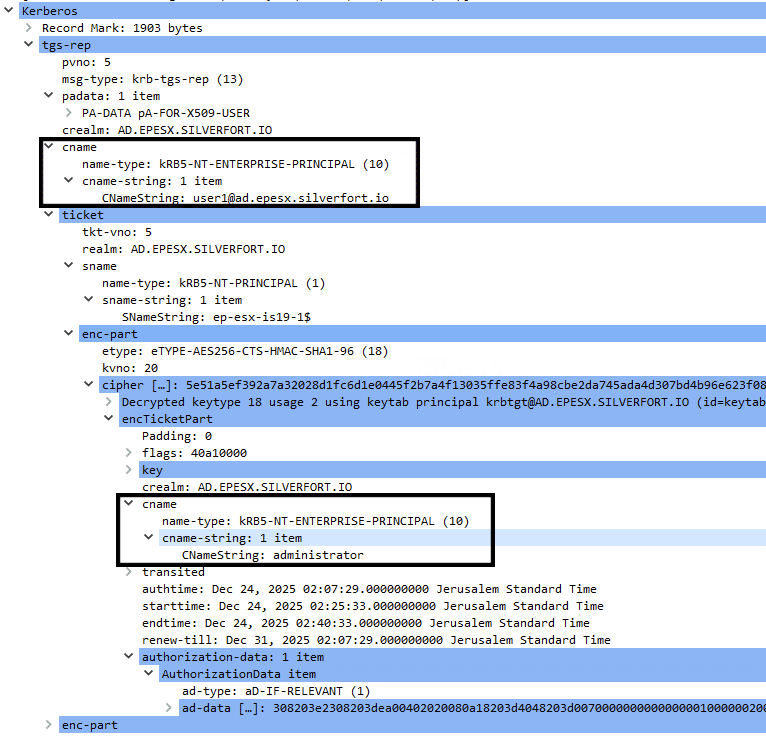Expand the ad-data hex field
766x736 pixels.
pyautogui.click(x=169, y=707)
